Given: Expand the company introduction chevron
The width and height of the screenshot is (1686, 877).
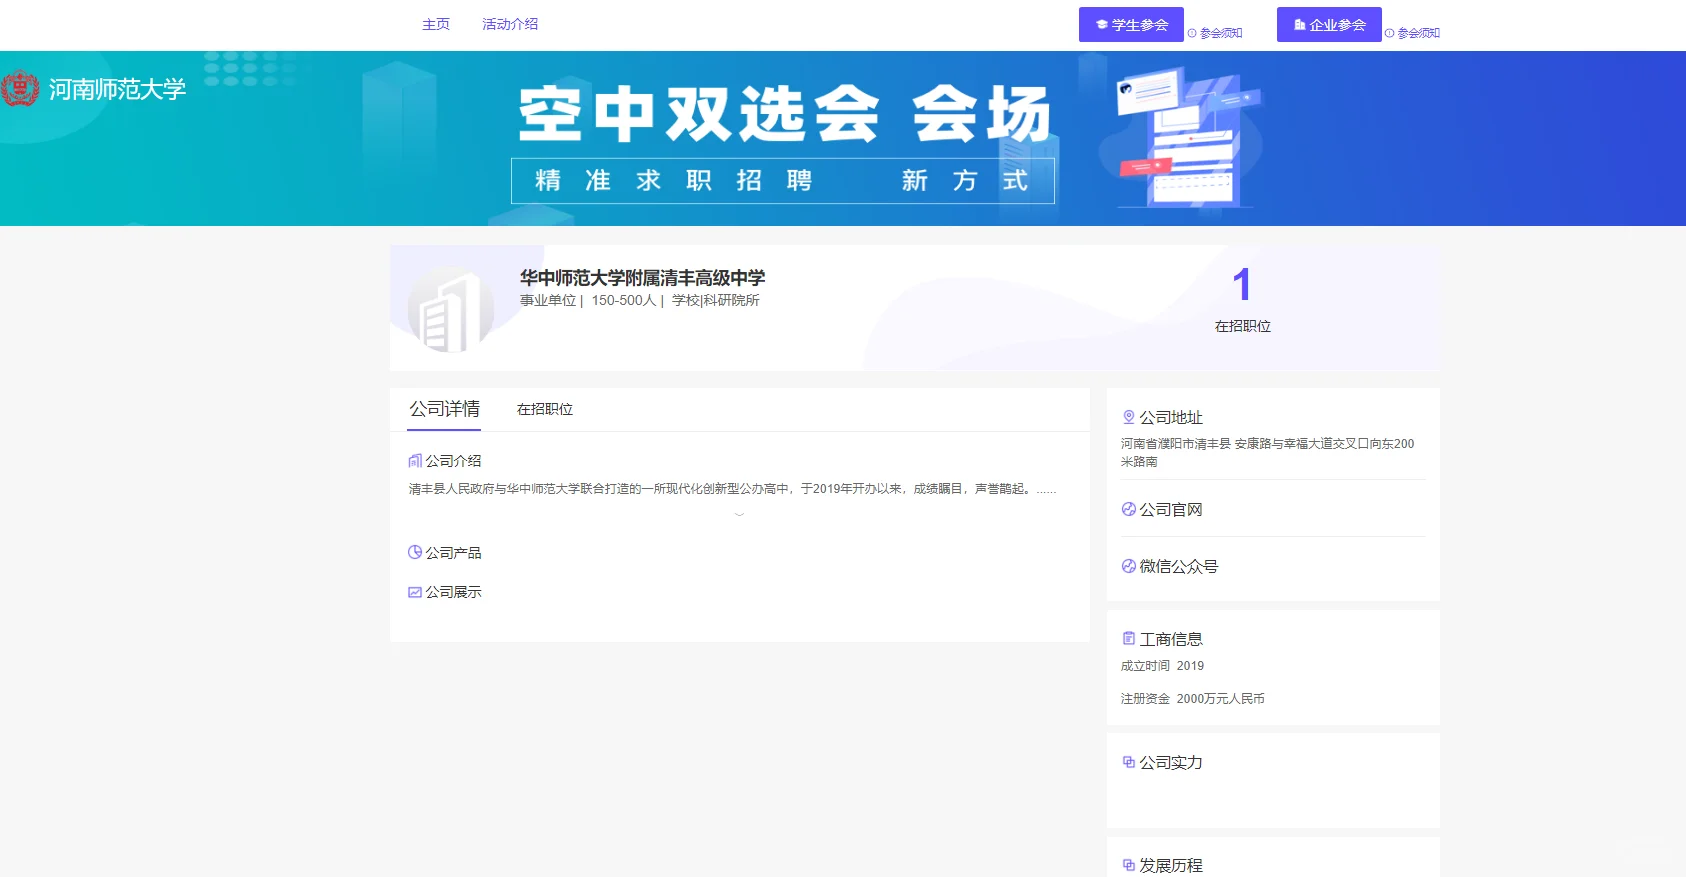Looking at the screenshot, I should coord(739,514).
